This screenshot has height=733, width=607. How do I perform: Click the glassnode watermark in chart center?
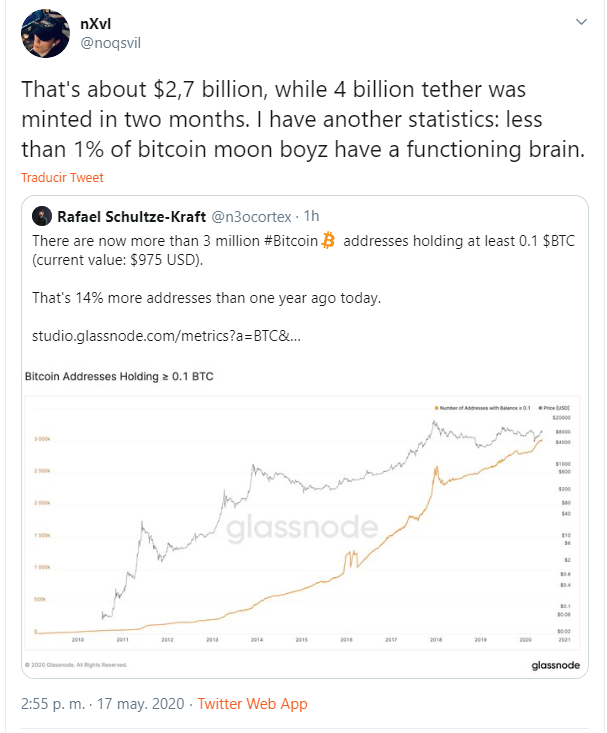(302, 528)
